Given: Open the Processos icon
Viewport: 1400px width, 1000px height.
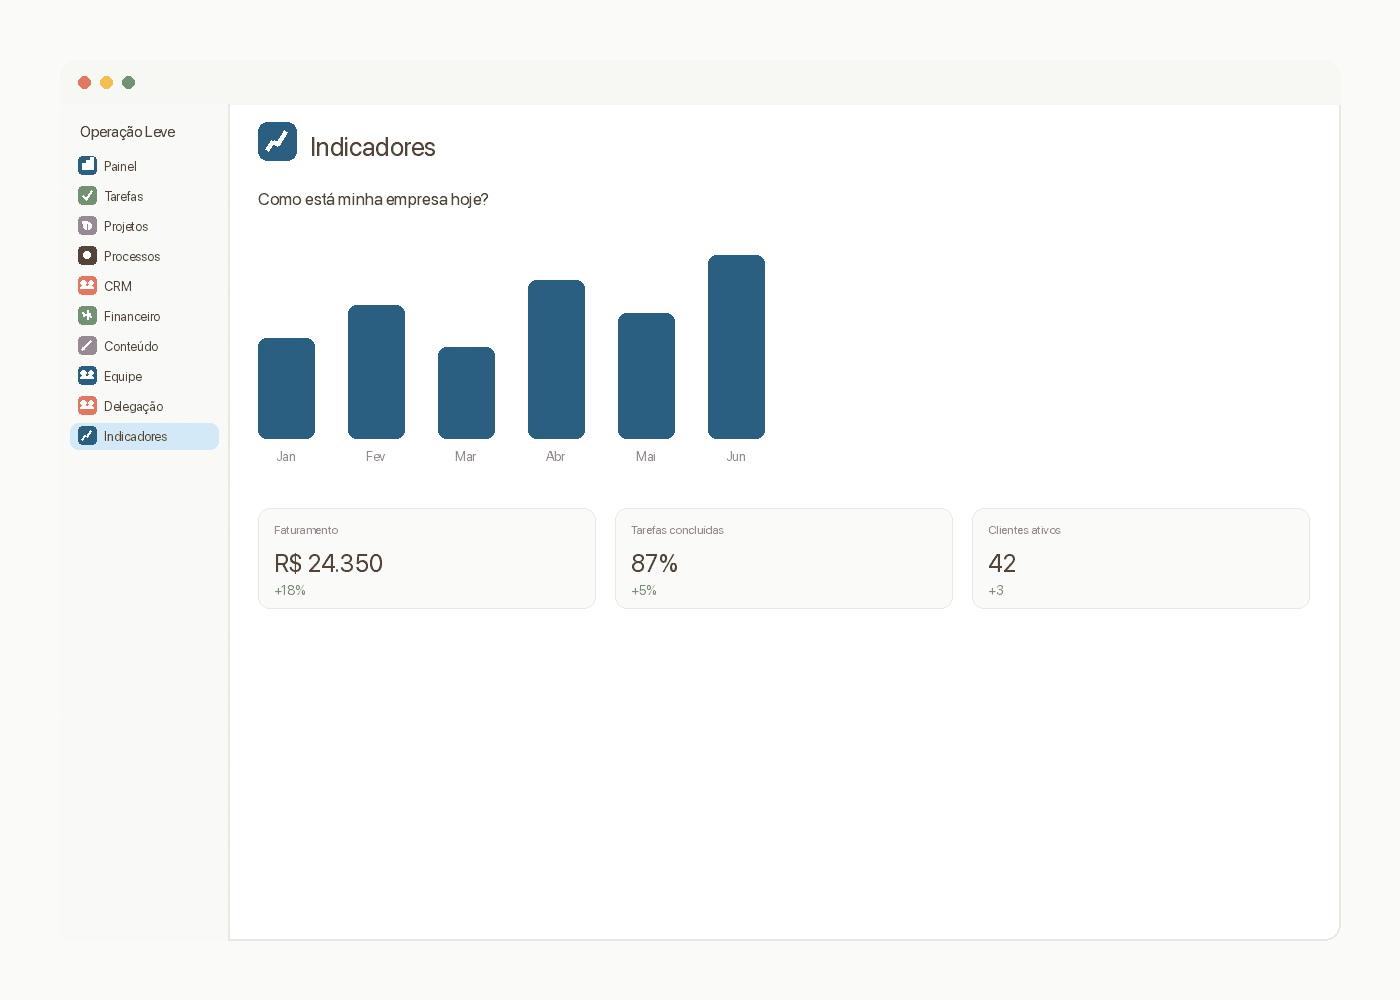Looking at the screenshot, I should pyautogui.click(x=88, y=256).
